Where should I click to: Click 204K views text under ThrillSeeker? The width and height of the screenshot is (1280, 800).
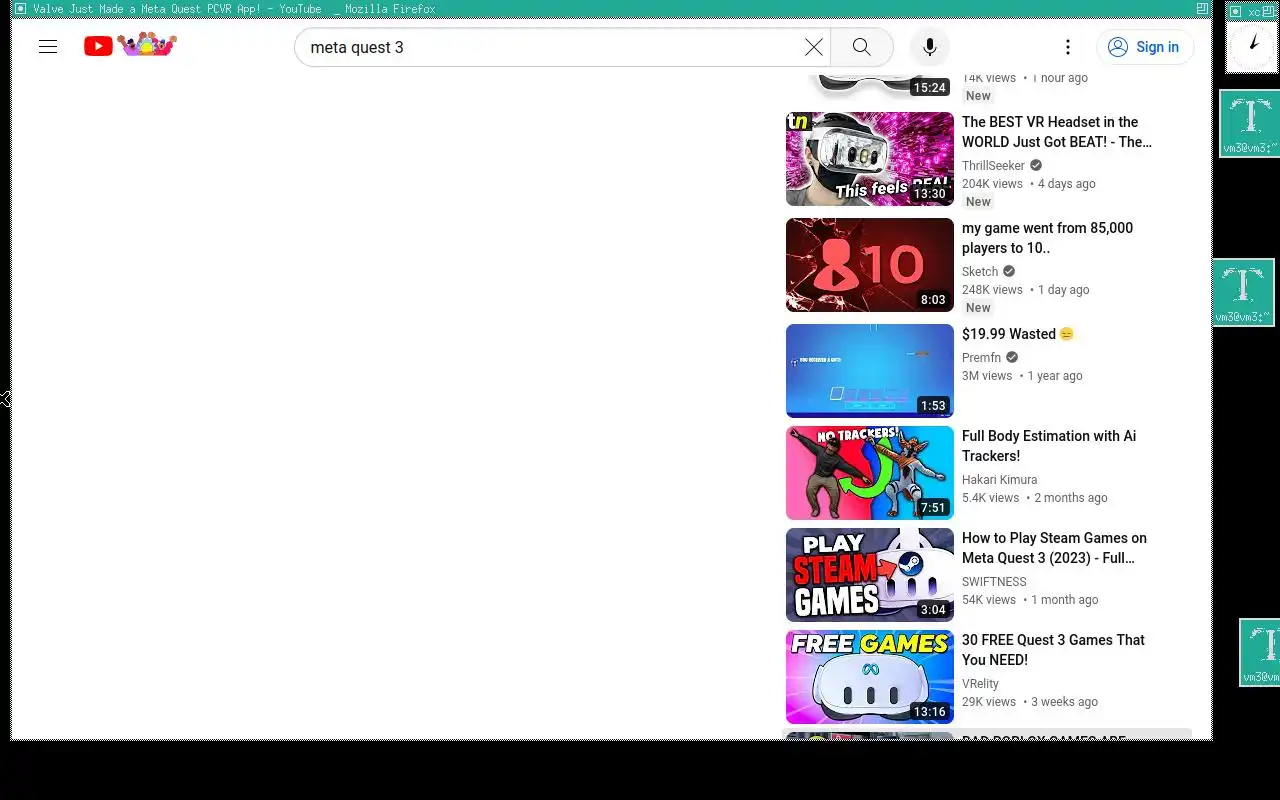click(x=992, y=184)
